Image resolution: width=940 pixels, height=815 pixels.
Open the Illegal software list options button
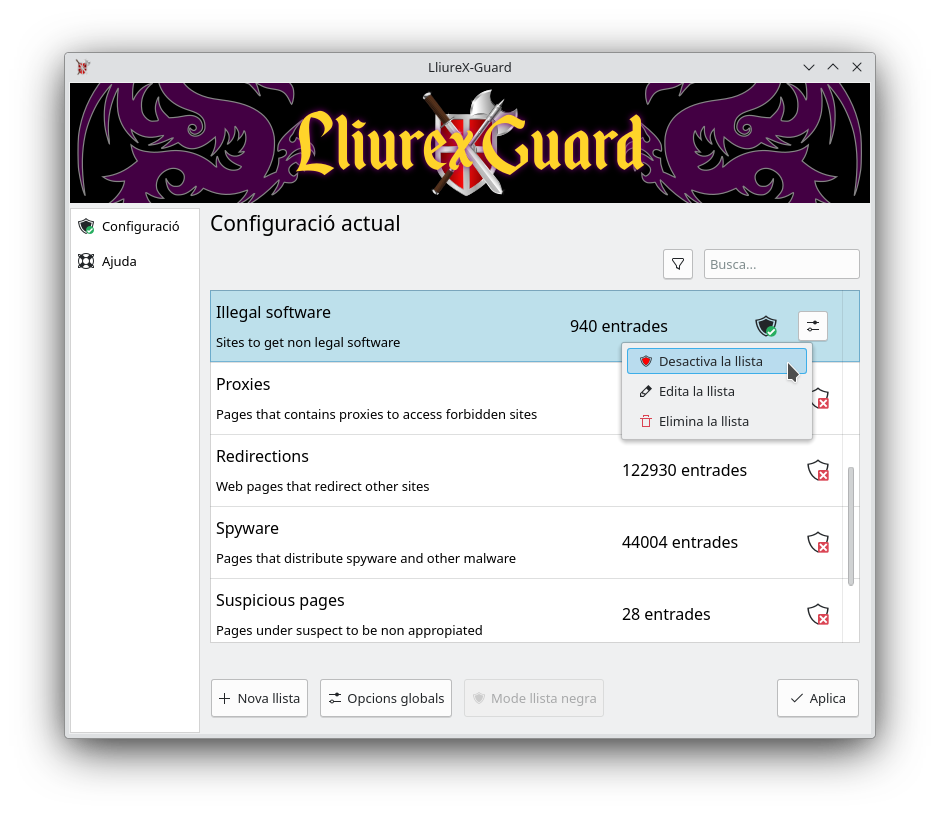[812, 326]
